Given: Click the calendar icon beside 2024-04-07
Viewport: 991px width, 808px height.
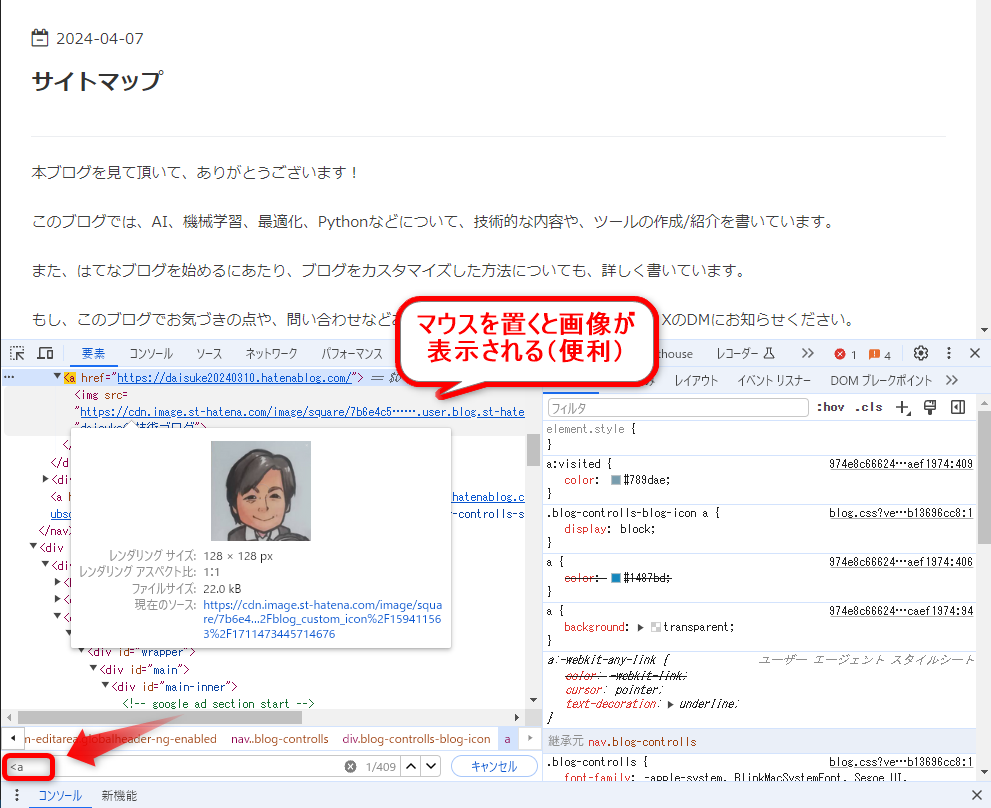Looking at the screenshot, I should (x=40, y=38).
